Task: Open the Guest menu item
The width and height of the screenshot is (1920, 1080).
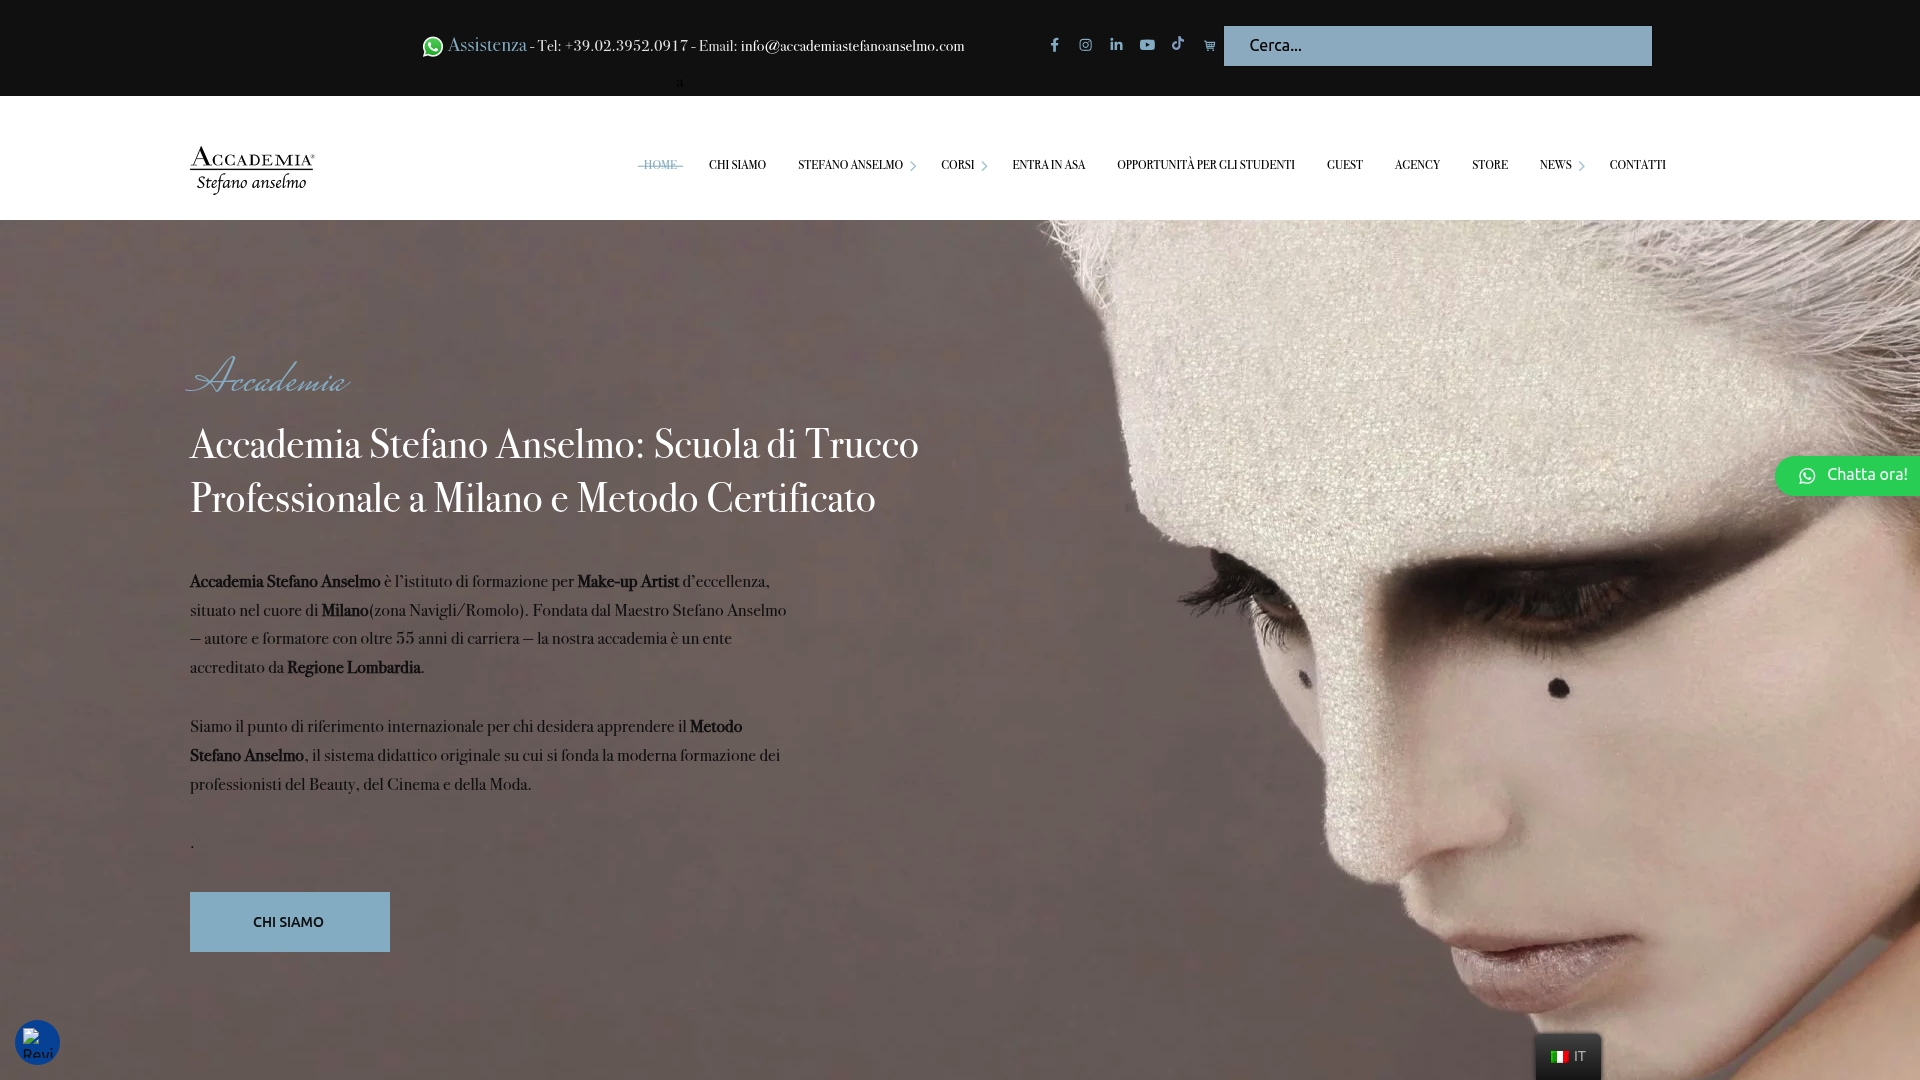Action: coord(1344,165)
